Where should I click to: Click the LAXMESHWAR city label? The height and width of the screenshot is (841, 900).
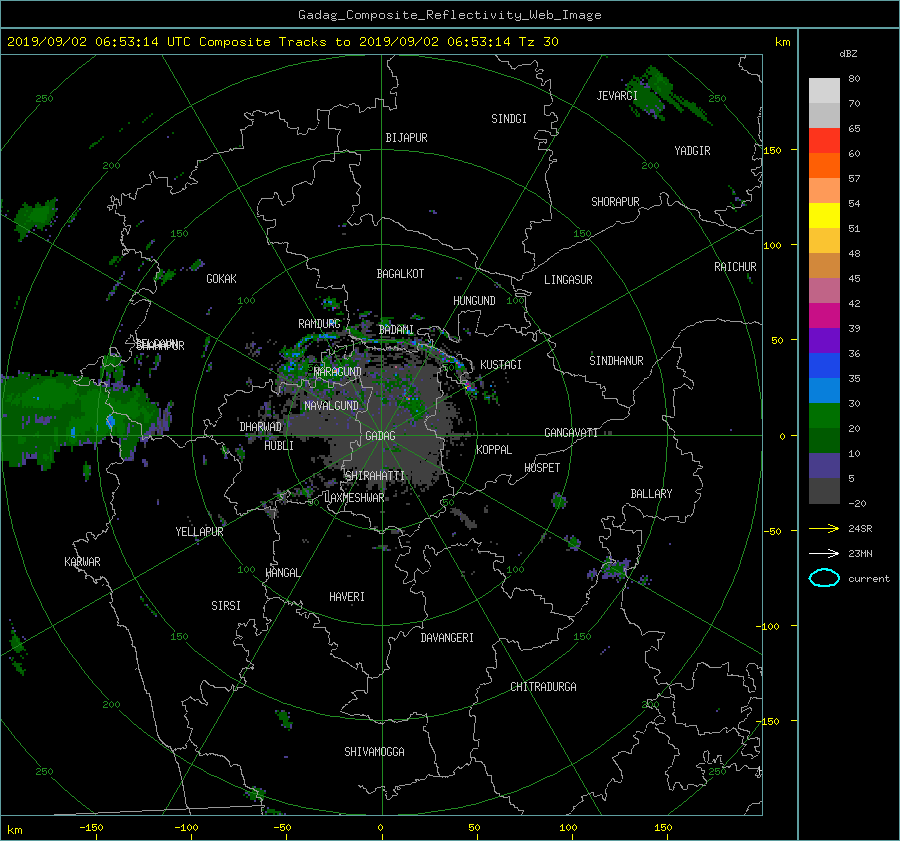(x=355, y=498)
